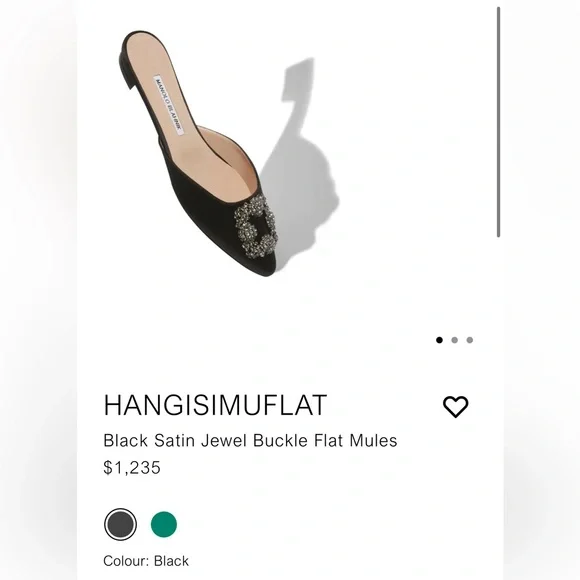Screen dimensions: 580x580
Task: Click the HANGISIMUFLAT product title
Action: point(215,405)
